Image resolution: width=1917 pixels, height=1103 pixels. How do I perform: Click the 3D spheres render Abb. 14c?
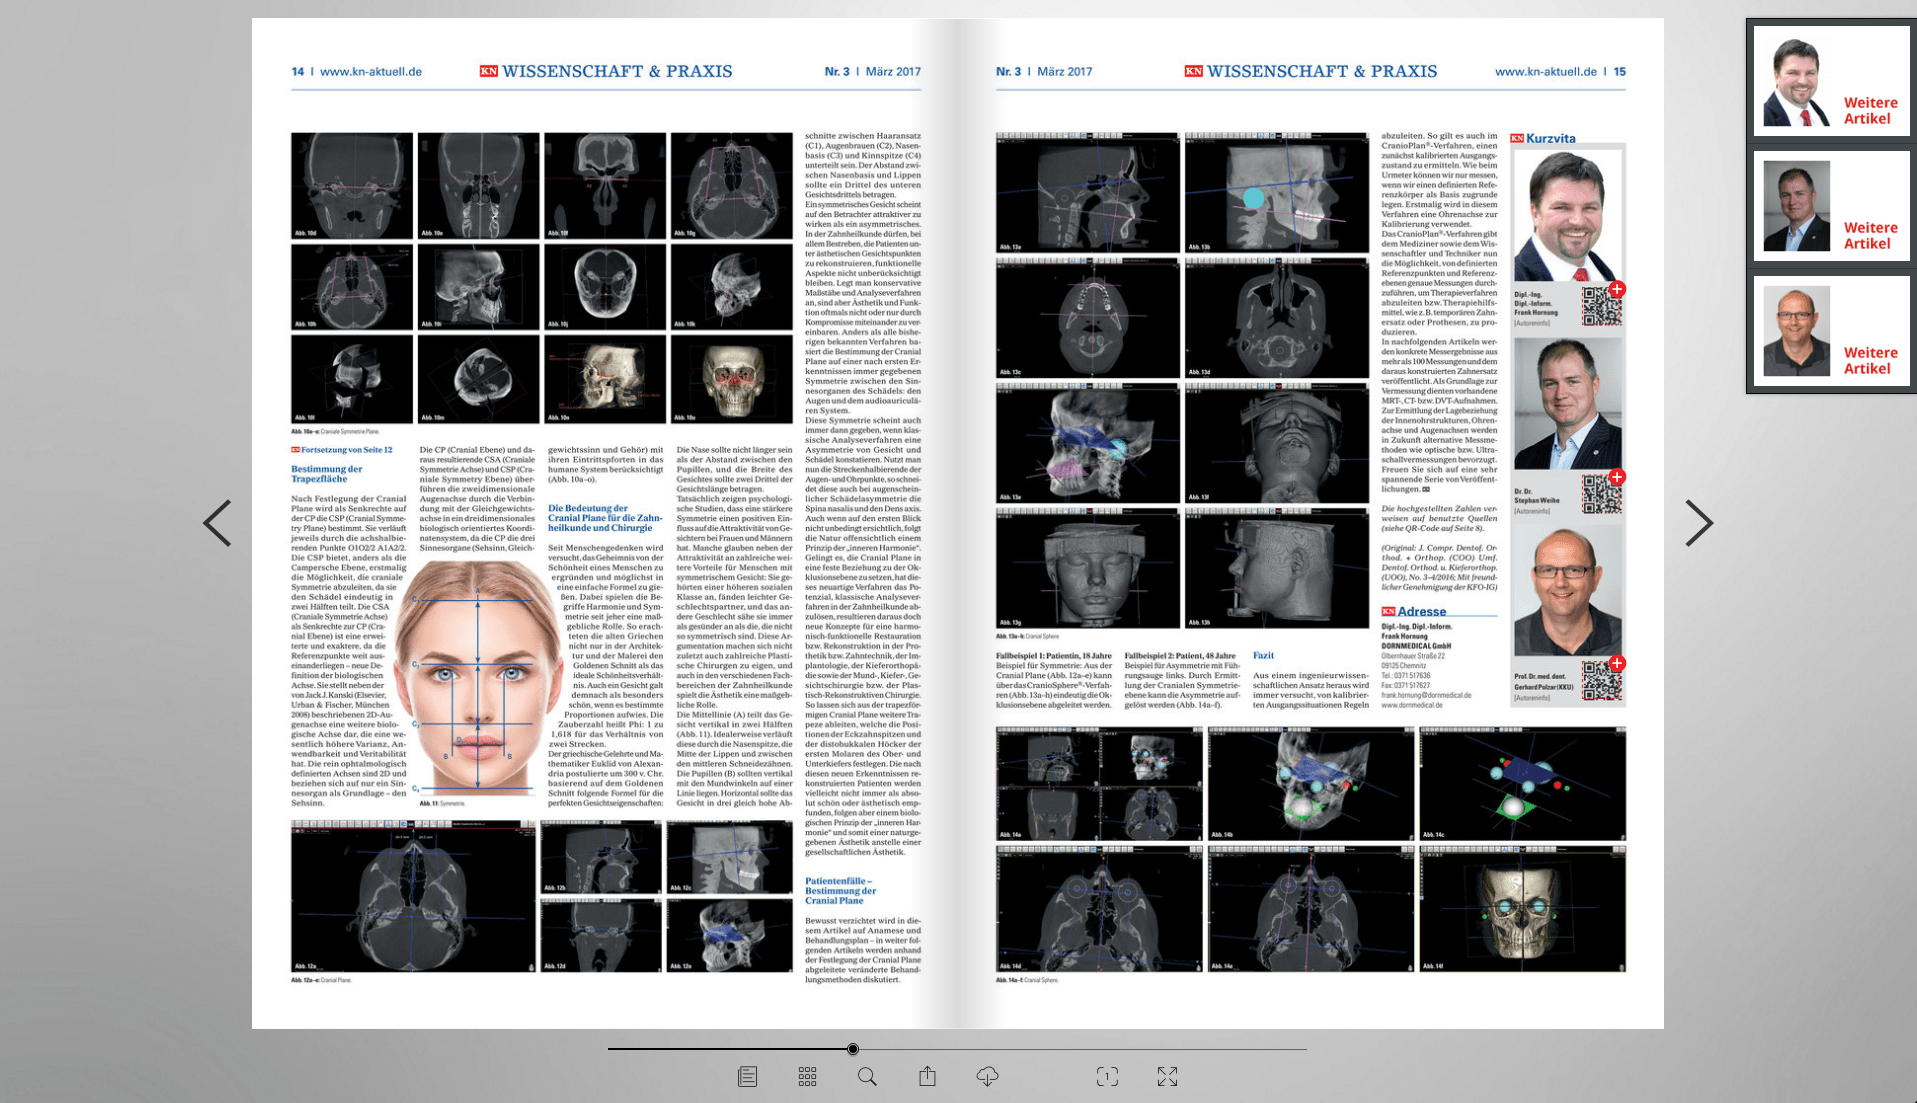(1522, 784)
